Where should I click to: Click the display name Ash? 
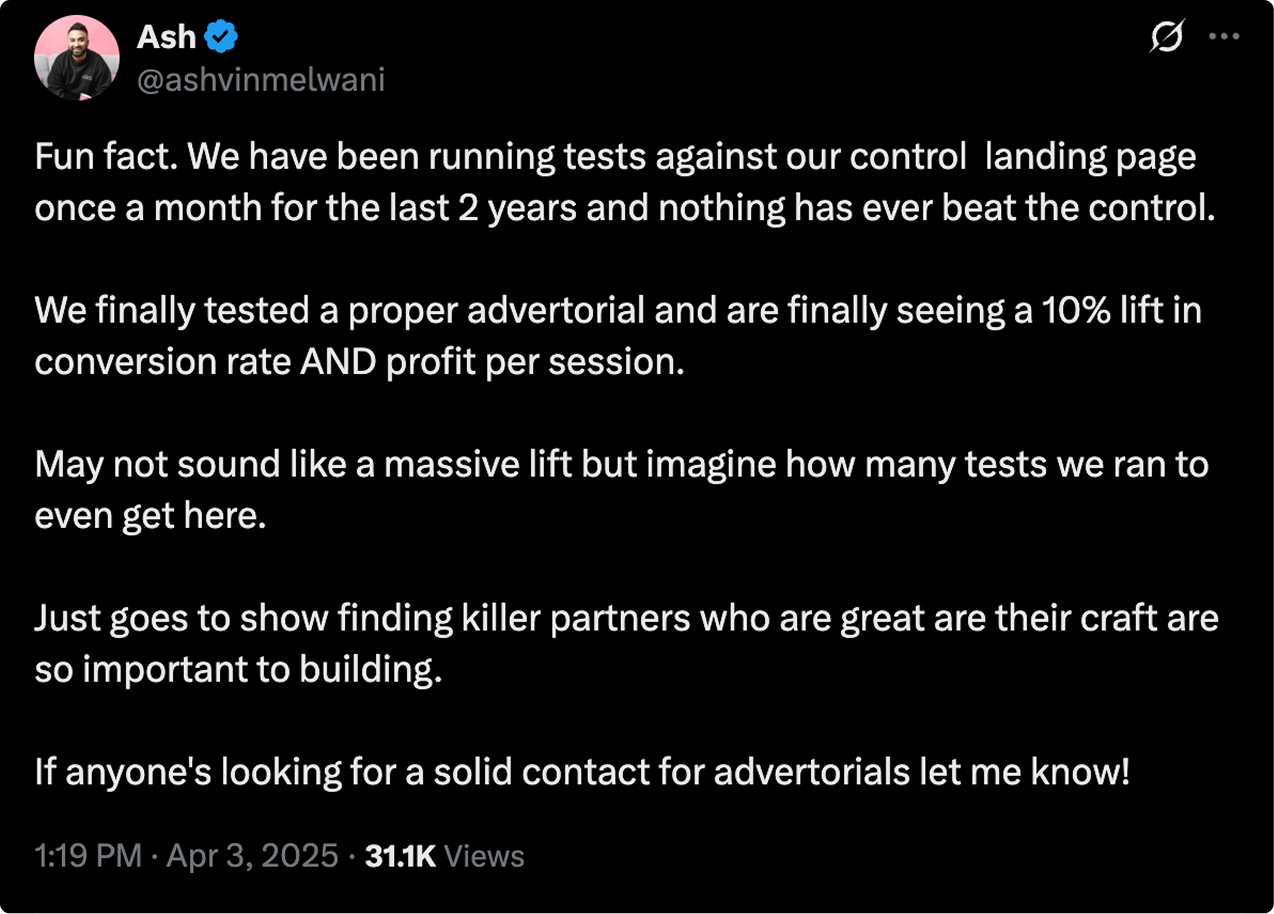(166, 38)
